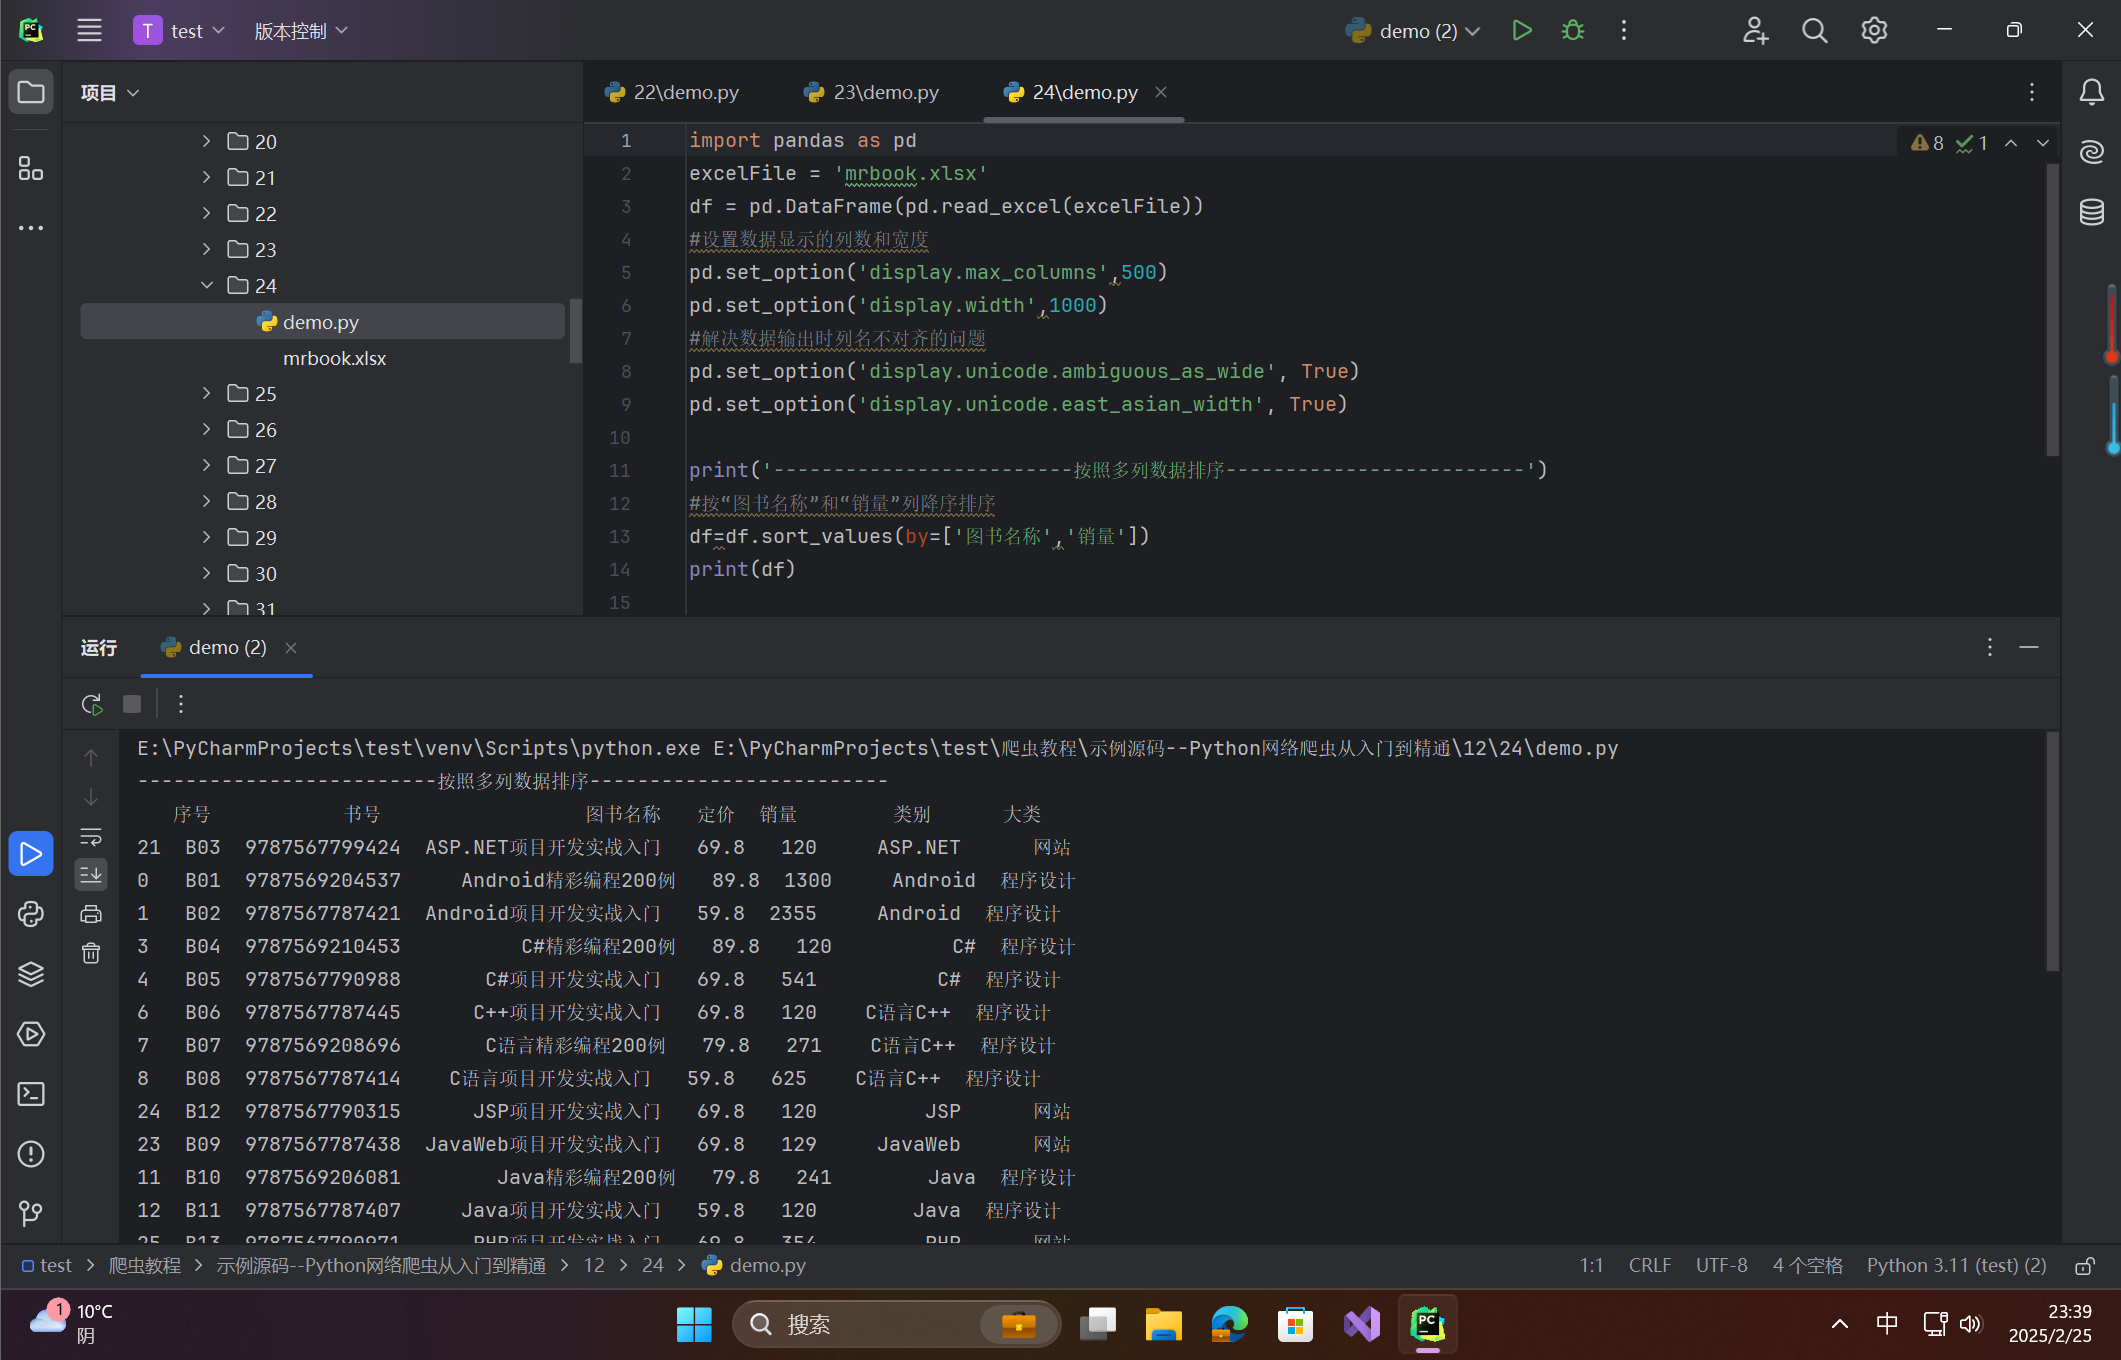Image resolution: width=2121 pixels, height=1360 pixels.
Task: Select mrbook.xlsx in project tree
Action: click(x=334, y=358)
